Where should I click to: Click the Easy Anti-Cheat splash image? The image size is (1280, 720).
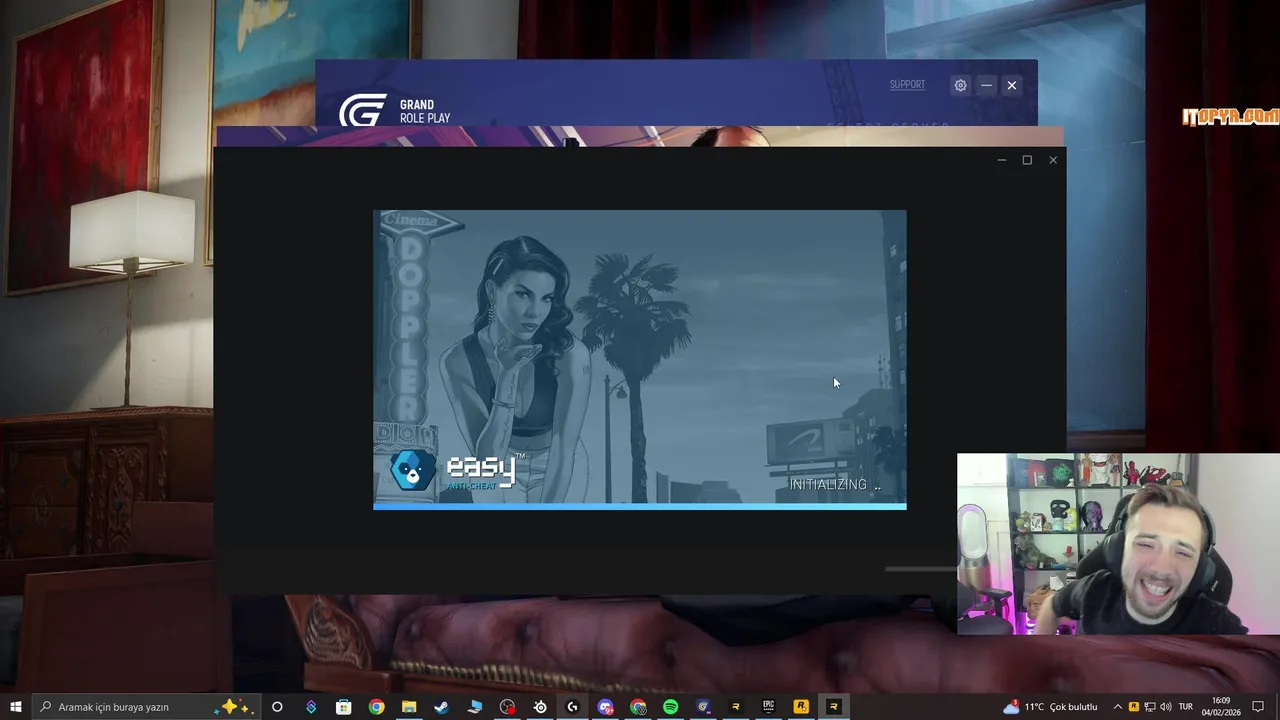(x=640, y=359)
